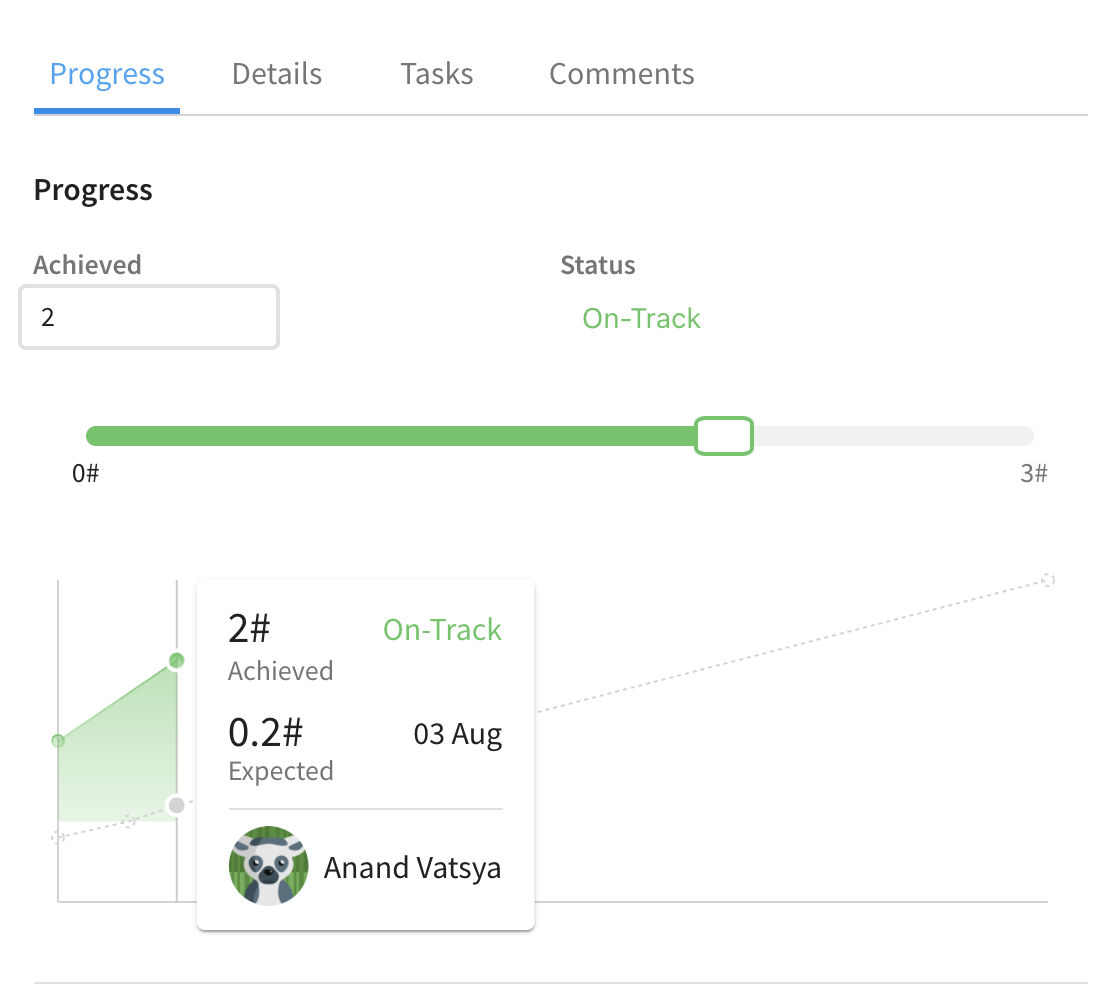This screenshot has height=990, width=1114.
Task: Open the Details tab
Action: pos(276,74)
